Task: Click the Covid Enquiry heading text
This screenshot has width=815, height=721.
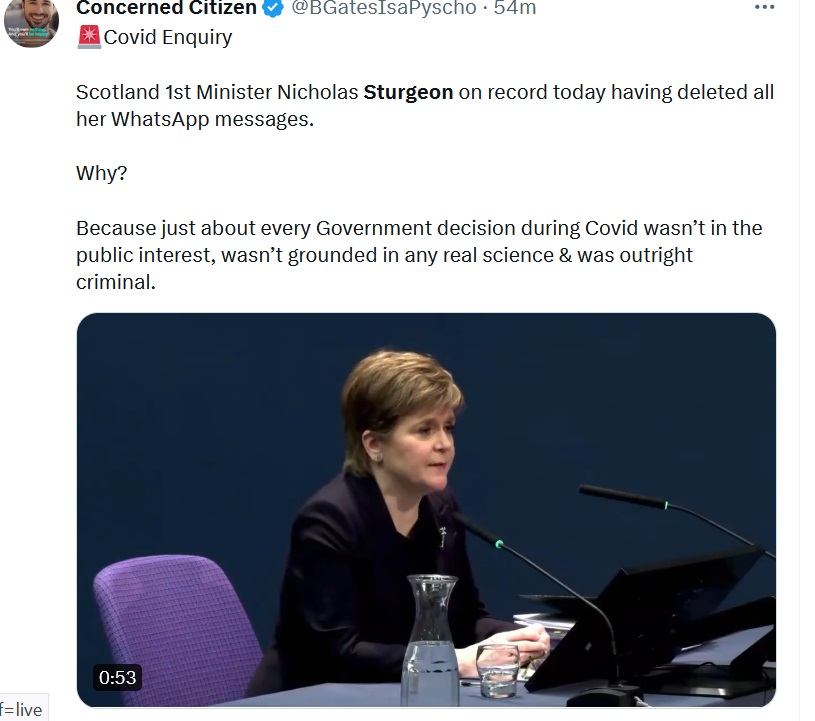Action: pyautogui.click(x=167, y=37)
